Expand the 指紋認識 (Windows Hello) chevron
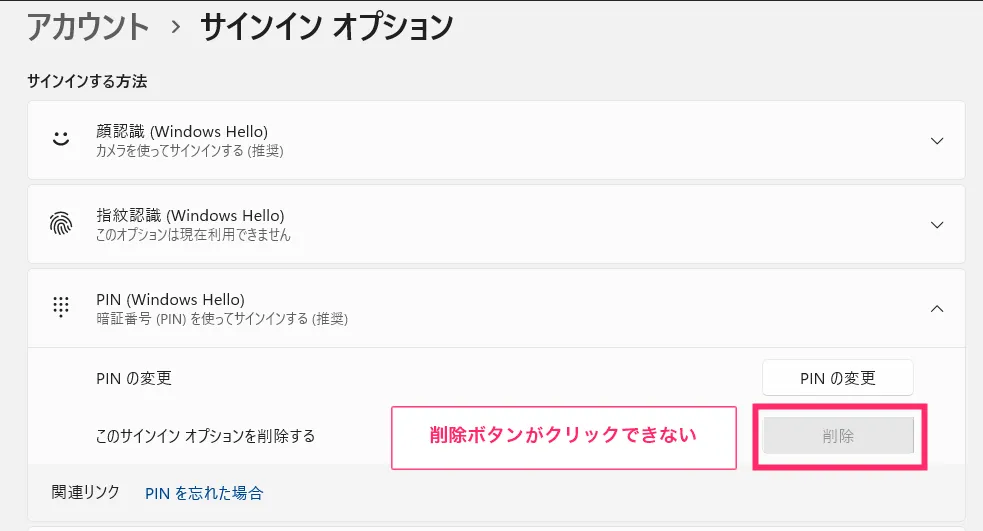Screen dimensions: 983x531 (937, 225)
